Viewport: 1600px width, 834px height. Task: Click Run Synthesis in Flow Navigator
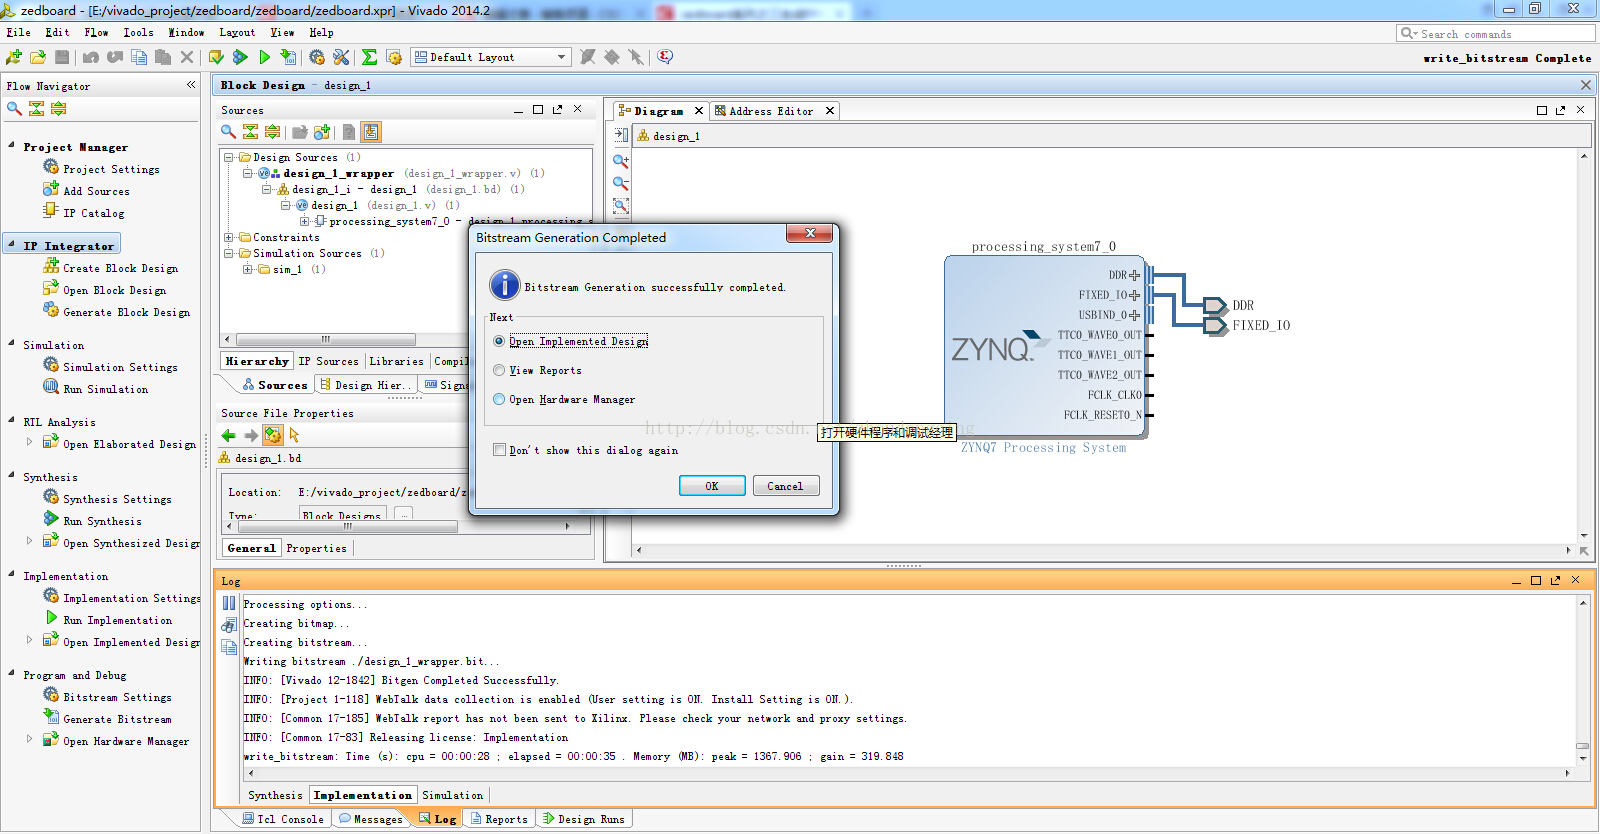tap(102, 521)
